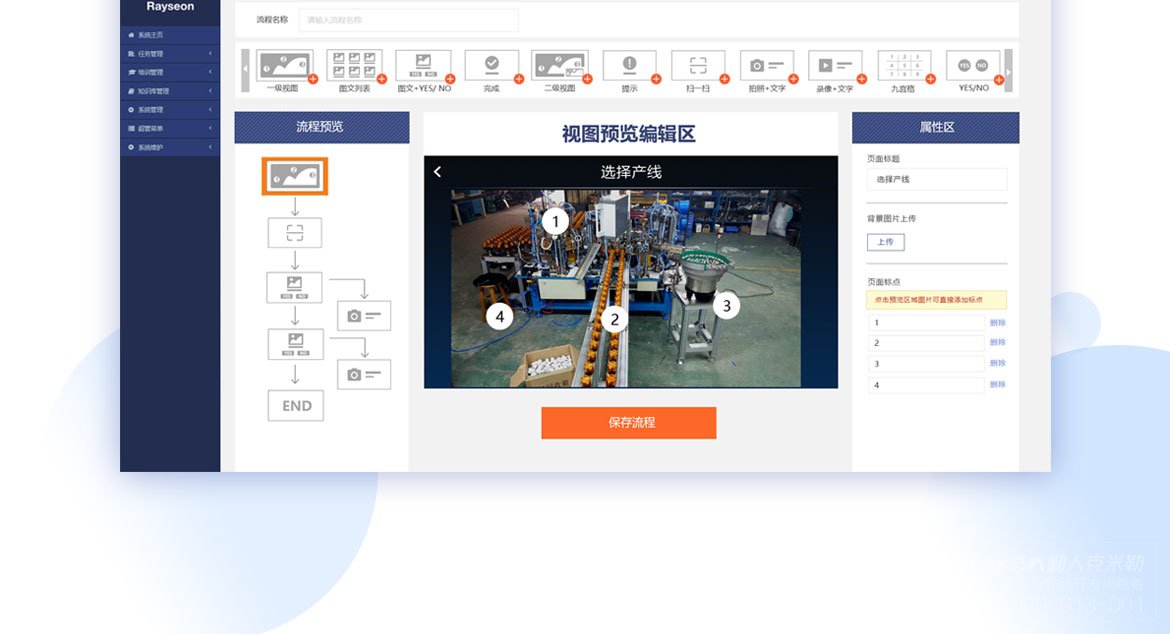Select the END node in flow
This screenshot has height=634, width=1170.
pyautogui.click(x=296, y=406)
